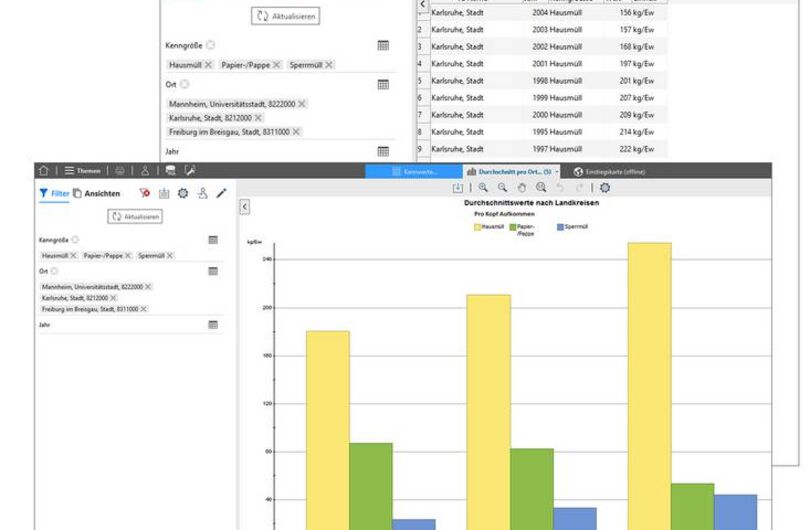The image size is (810, 530).
Task: Open chart settings gear above the bar chart
Action: [605, 187]
